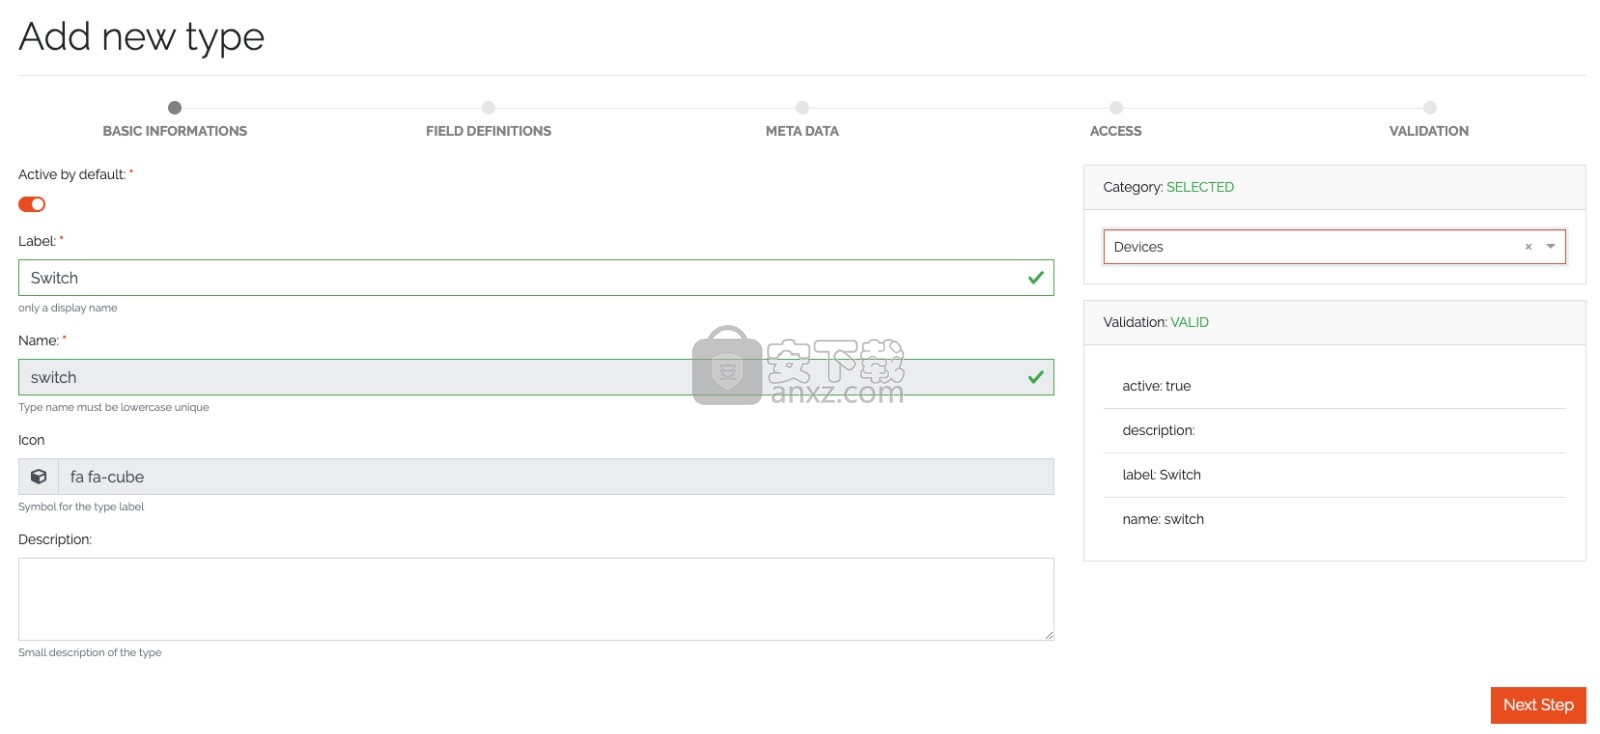Go to Field Definitions step
The height and width of the screenshot is (734, 1600).
tap(488, 120)
